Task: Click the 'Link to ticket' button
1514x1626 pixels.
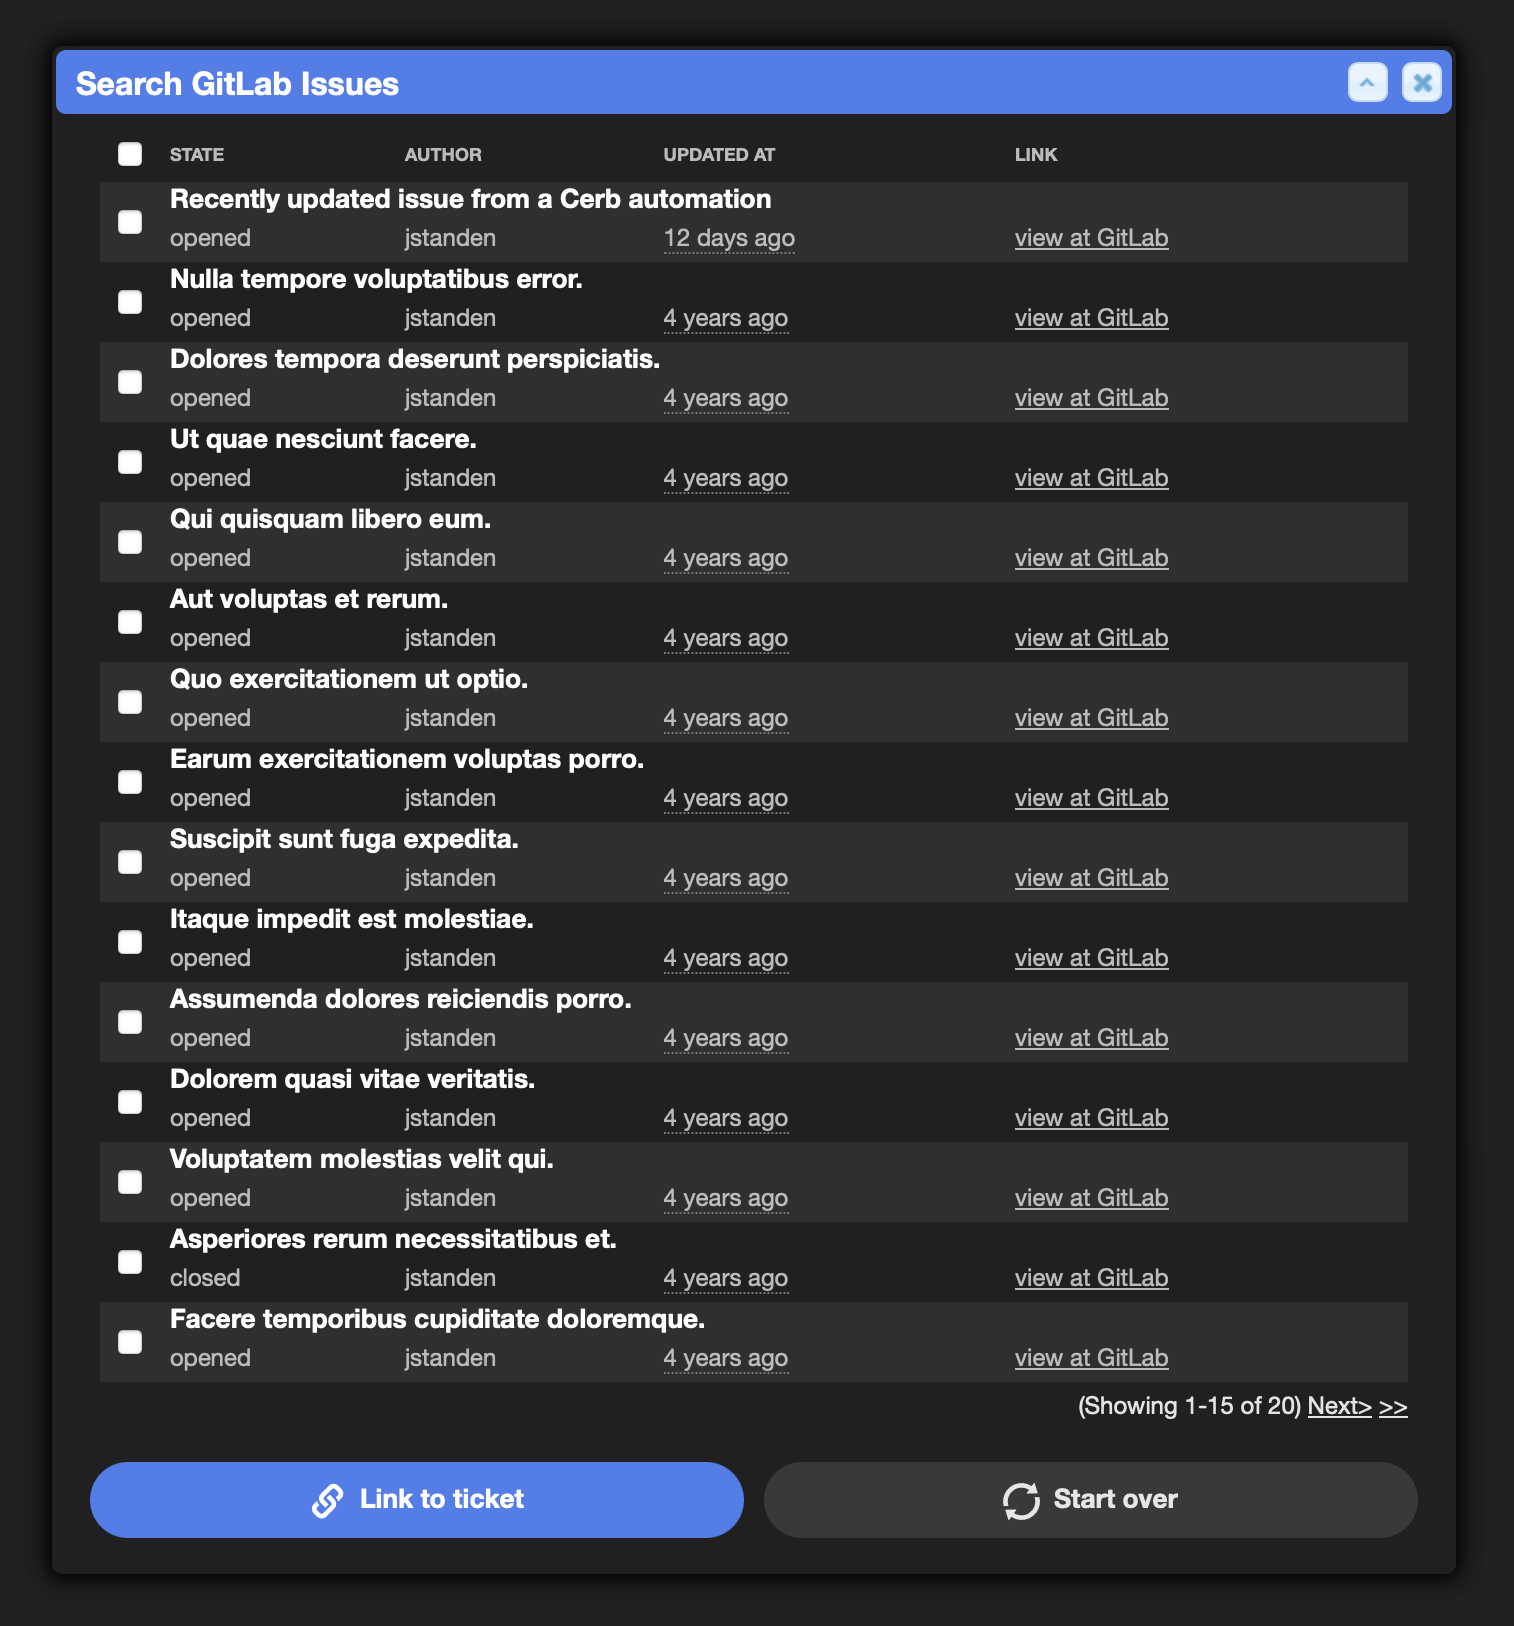Action: [417, 1500]
